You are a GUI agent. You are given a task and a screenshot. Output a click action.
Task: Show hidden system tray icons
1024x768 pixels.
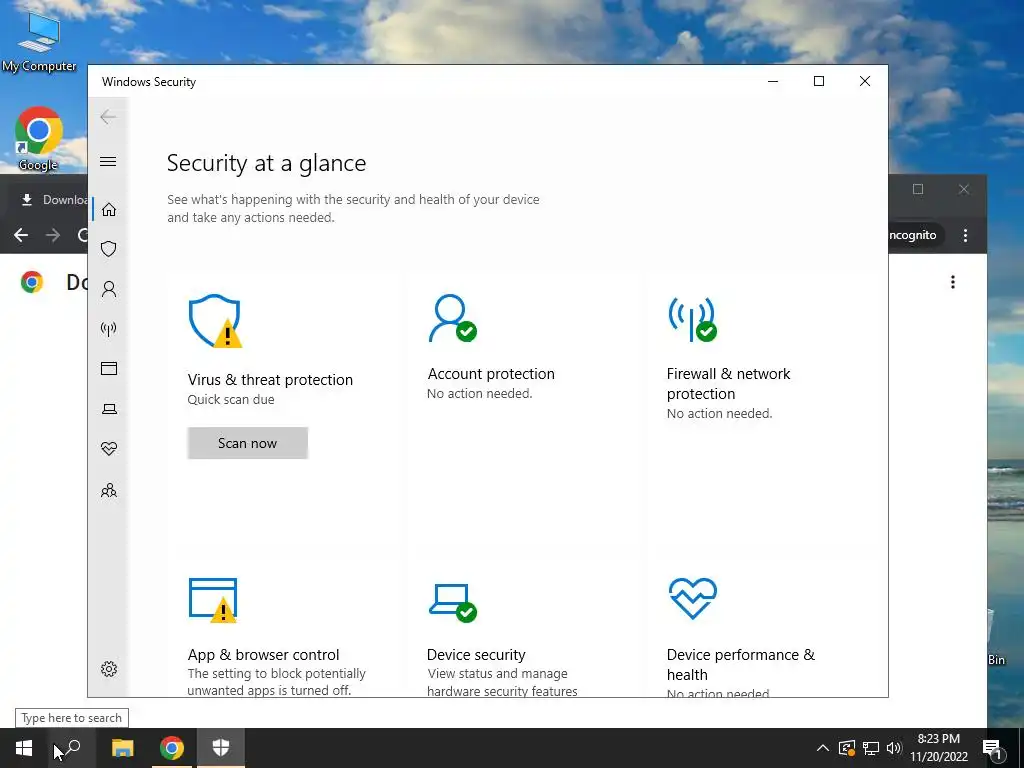[823, 748]
